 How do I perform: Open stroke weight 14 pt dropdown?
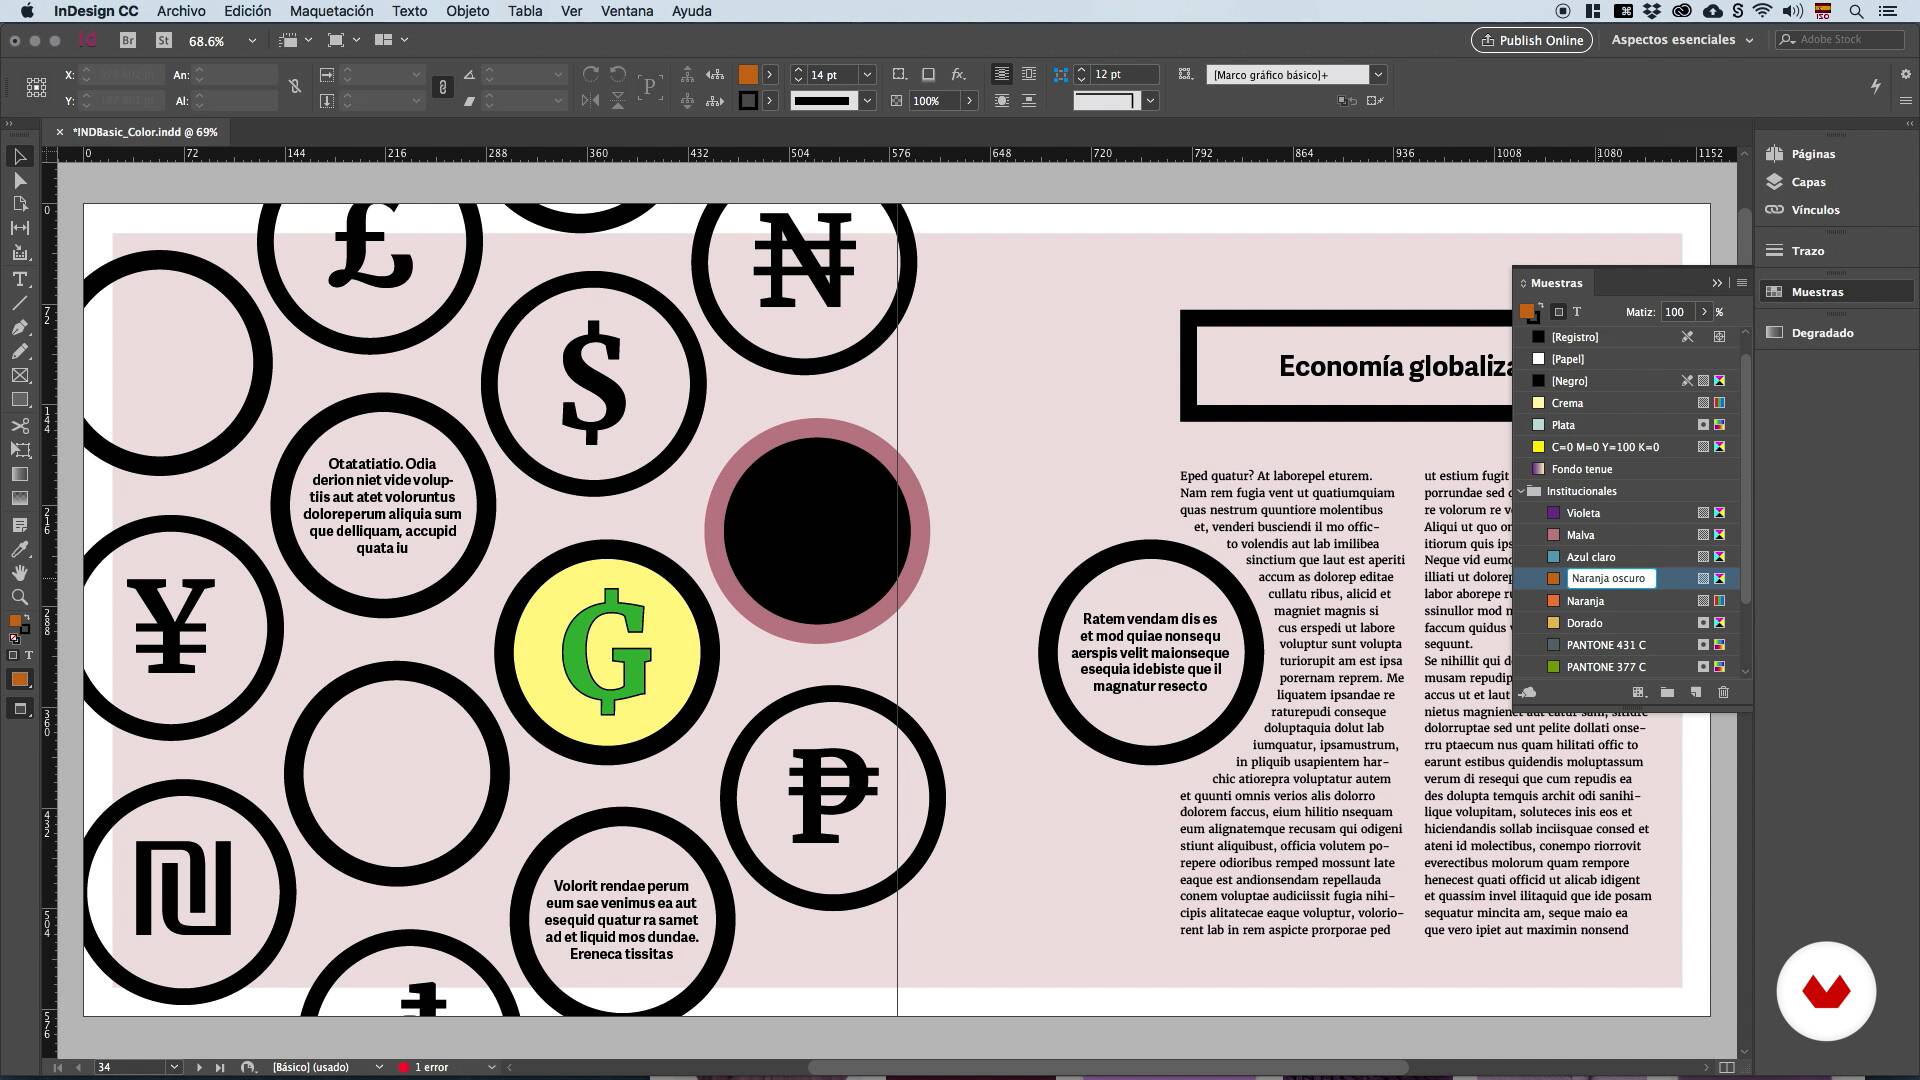coord(867,75)
